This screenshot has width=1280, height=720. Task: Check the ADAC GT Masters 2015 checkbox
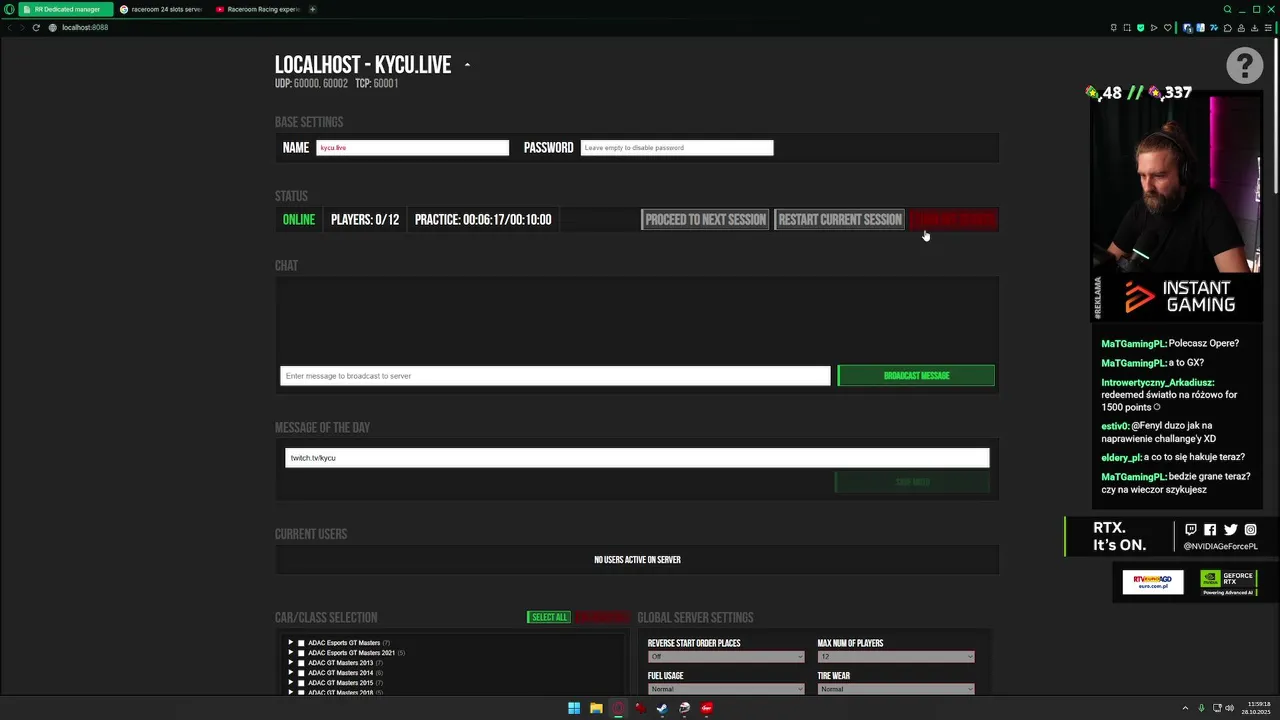(x=301, y=683)
